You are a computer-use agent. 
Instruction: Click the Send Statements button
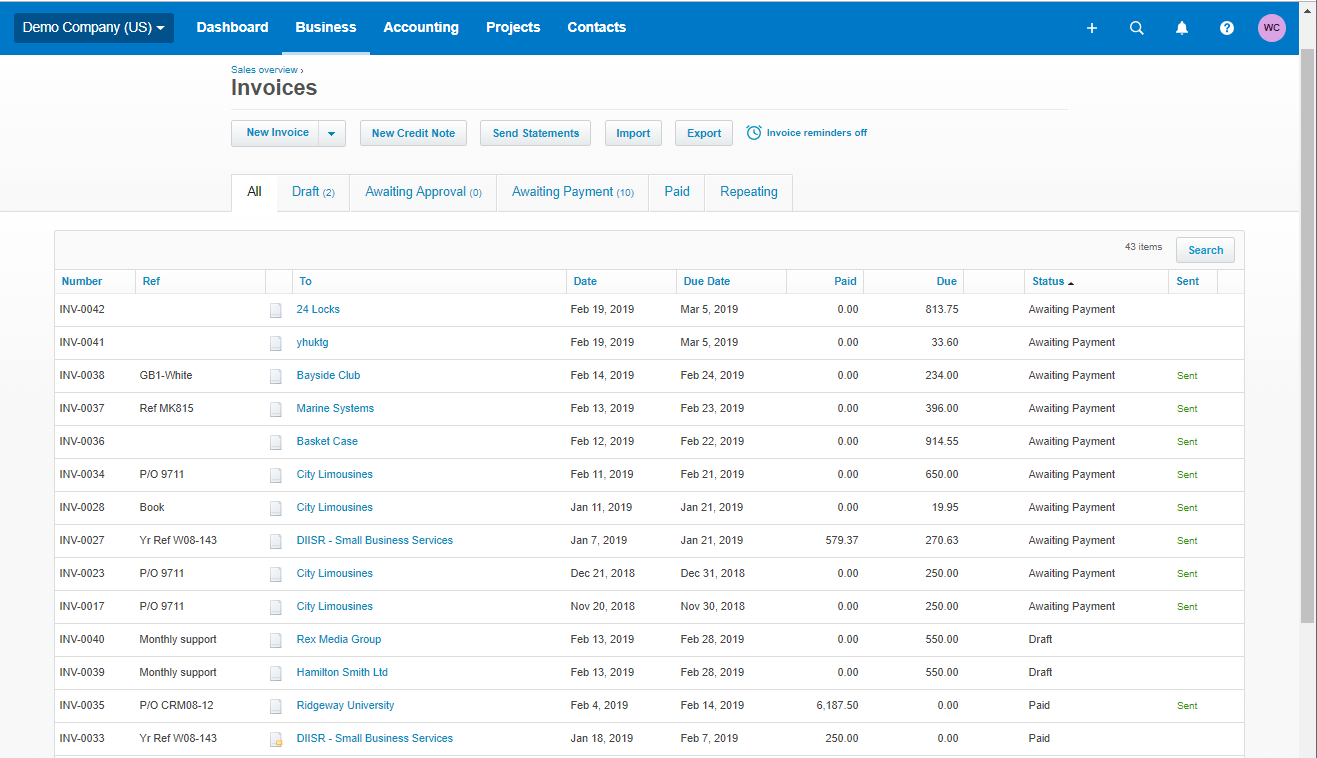[x=536, y=133]
